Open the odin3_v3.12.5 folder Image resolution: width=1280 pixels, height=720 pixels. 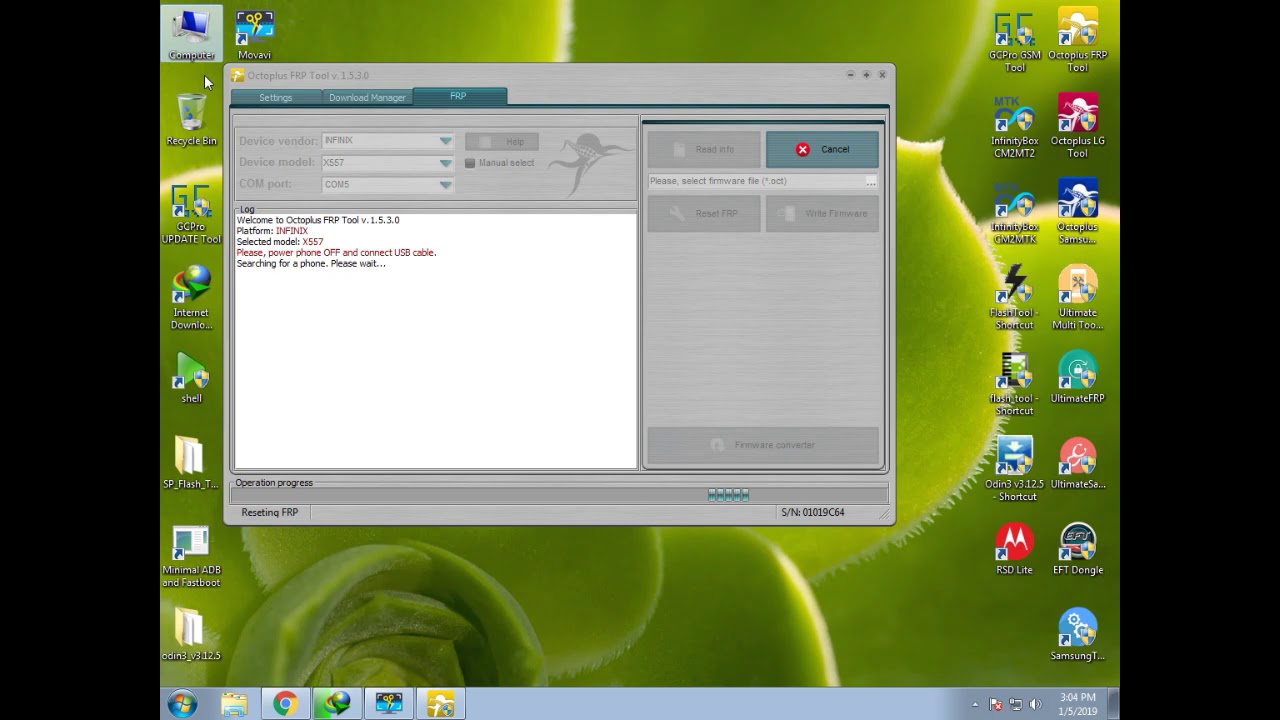pos(191,635)
